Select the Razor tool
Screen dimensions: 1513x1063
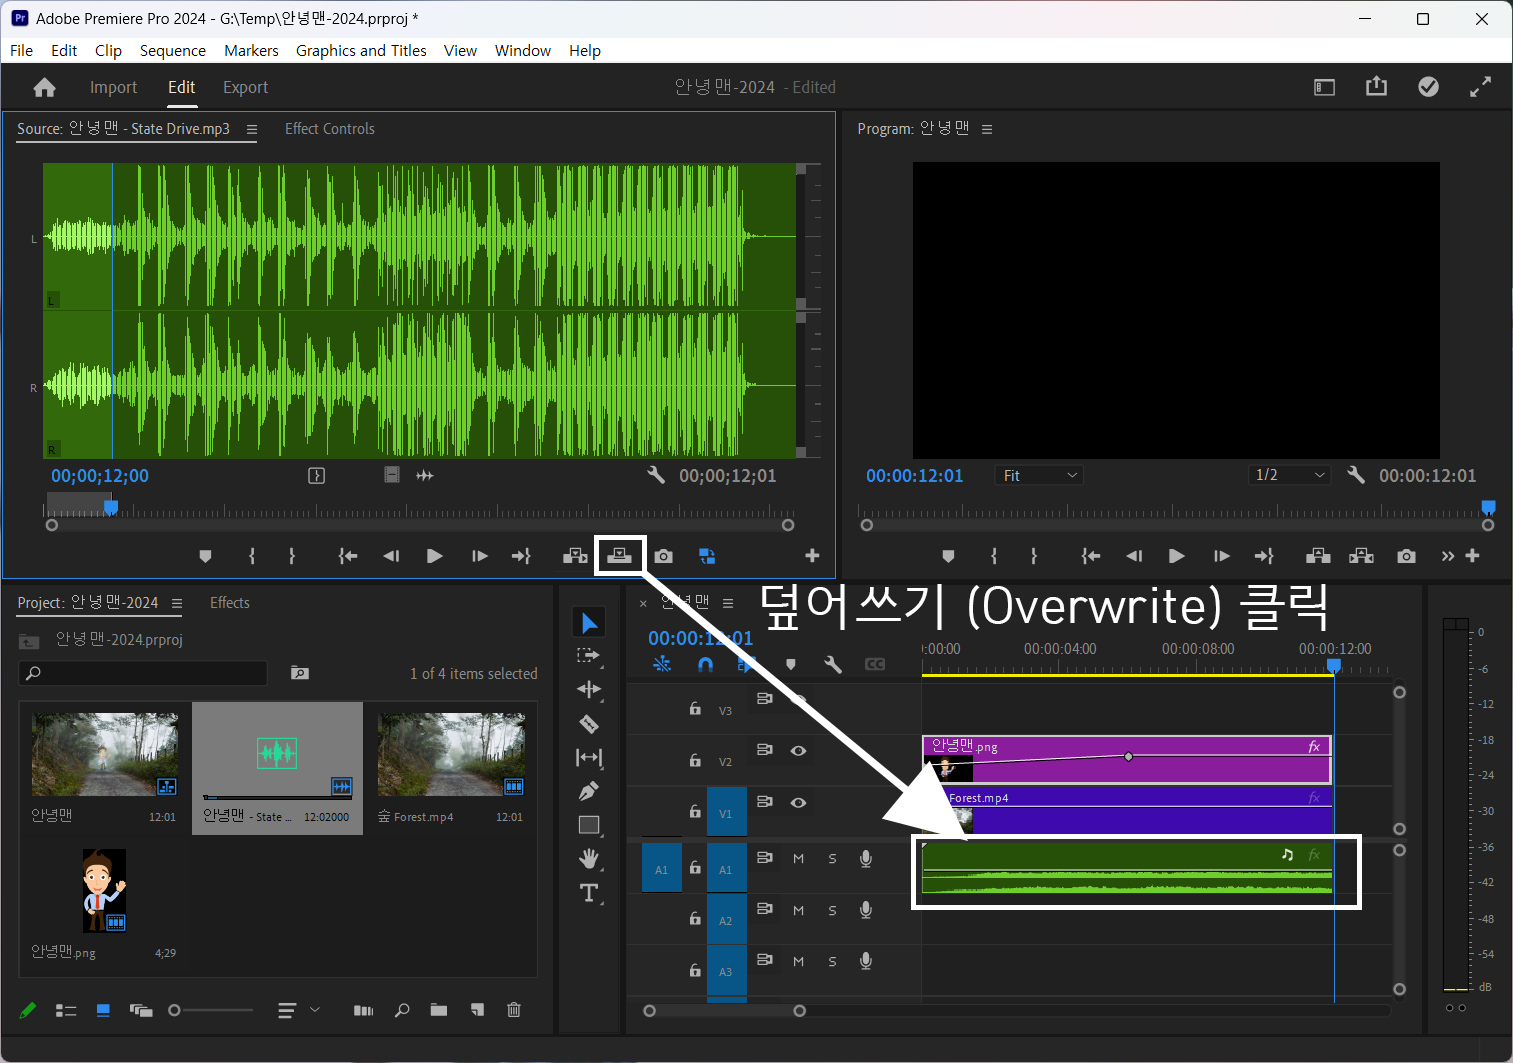tap(589, 724)
